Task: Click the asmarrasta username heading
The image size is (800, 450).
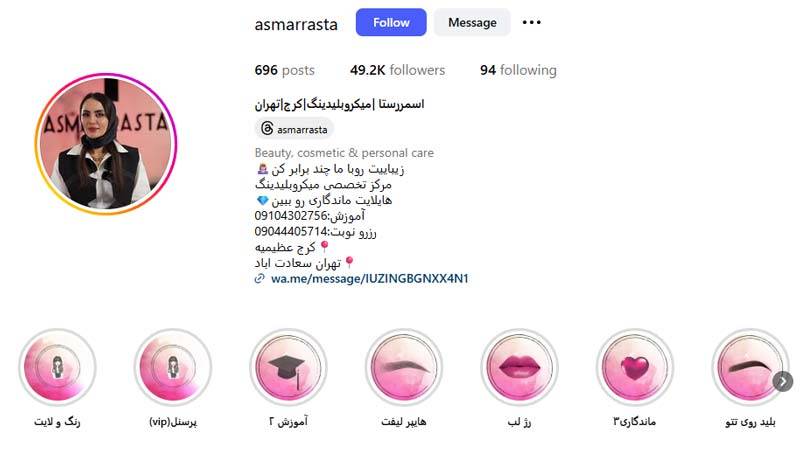Action: [296, 24]
